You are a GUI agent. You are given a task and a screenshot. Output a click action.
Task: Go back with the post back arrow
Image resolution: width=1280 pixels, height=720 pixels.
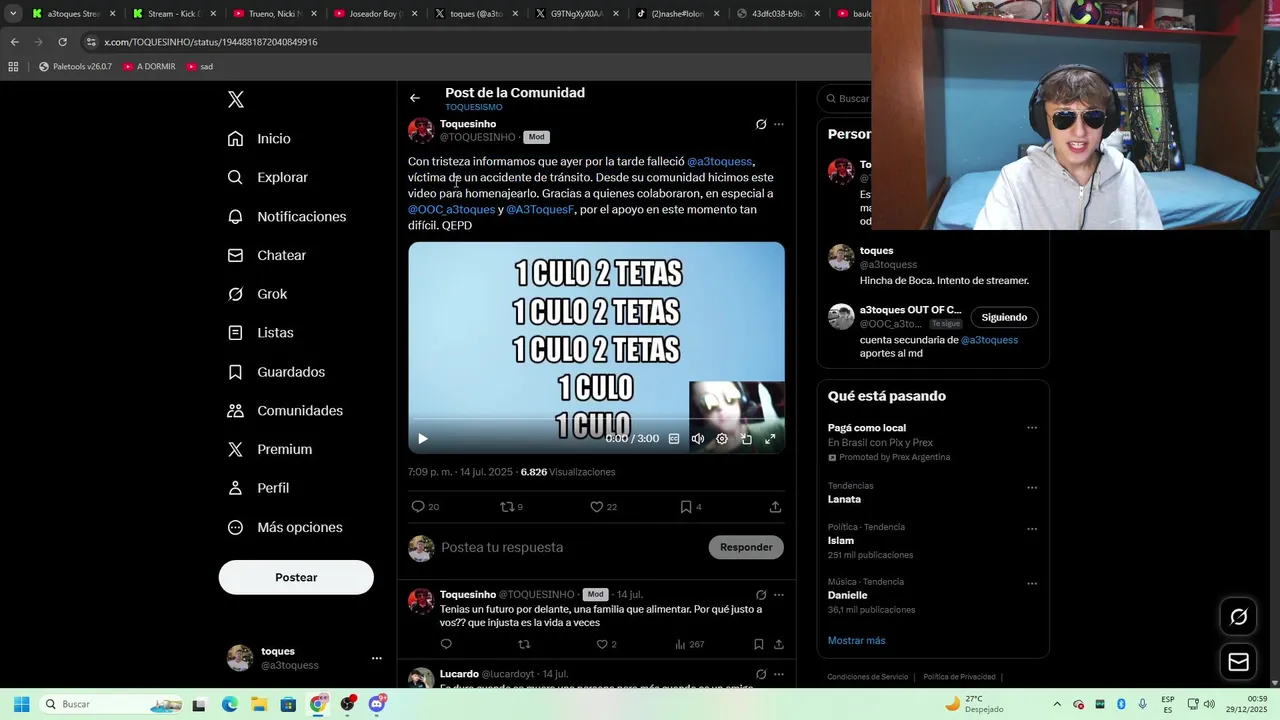415,98
